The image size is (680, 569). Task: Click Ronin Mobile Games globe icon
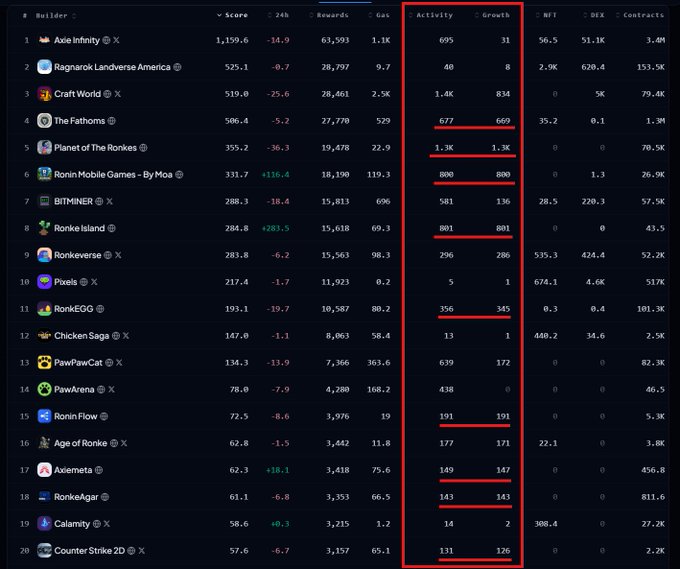pyautogui.click(x=179, y=175)
